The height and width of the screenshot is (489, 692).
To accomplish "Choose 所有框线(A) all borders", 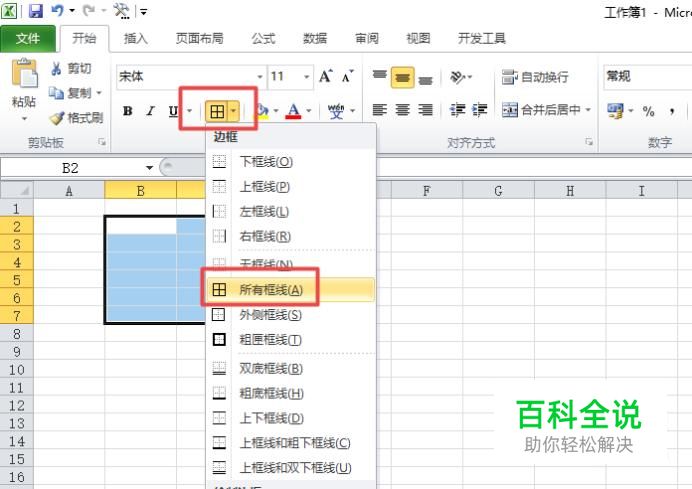I will pos(291,290).
